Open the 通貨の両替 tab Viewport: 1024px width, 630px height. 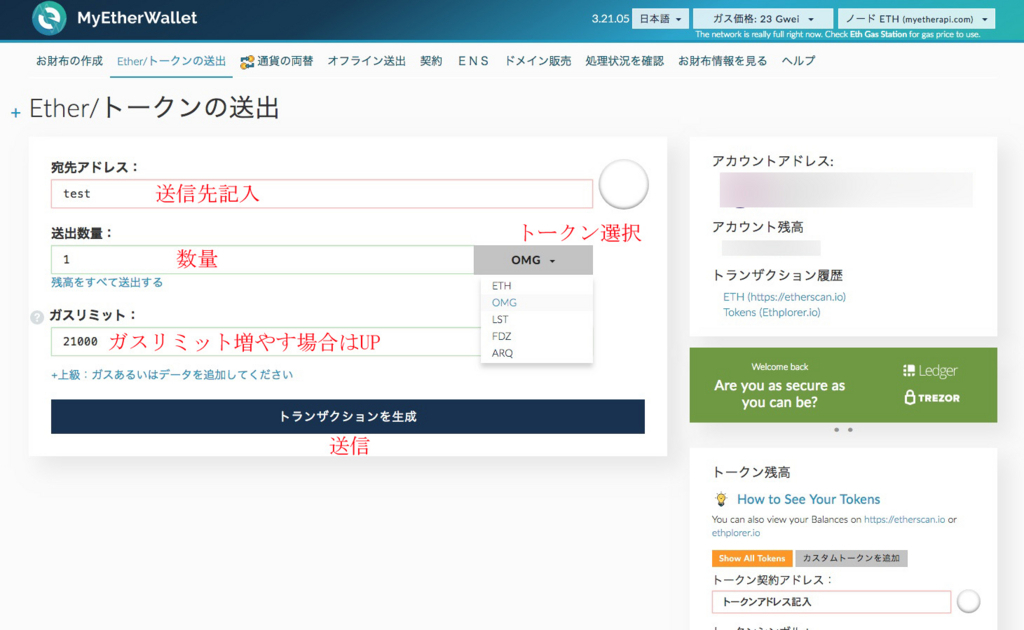tap(277, 61)
